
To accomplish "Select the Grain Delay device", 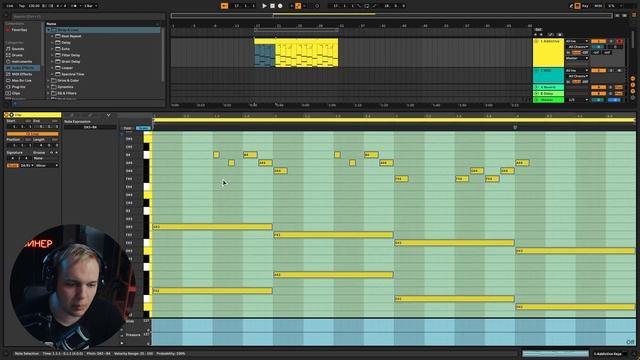I will point(71,62).
